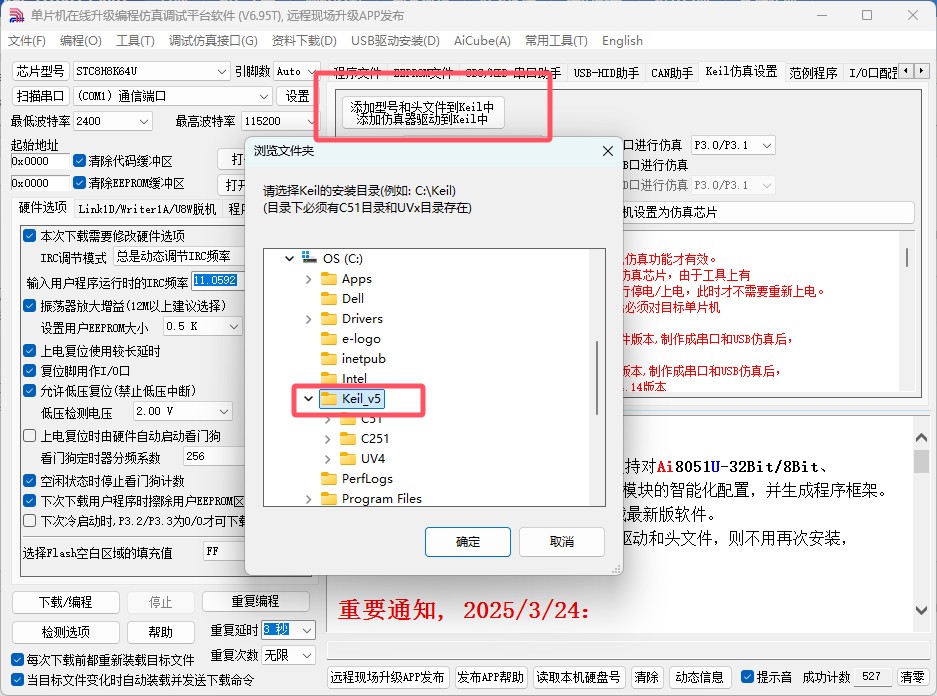Click 读取本机硬盘号 button

tap(578, 677)
